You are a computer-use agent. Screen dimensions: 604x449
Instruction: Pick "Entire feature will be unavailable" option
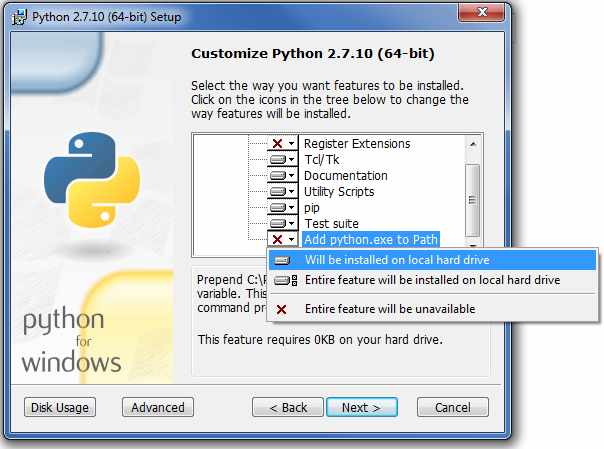[x=389, y=309]
